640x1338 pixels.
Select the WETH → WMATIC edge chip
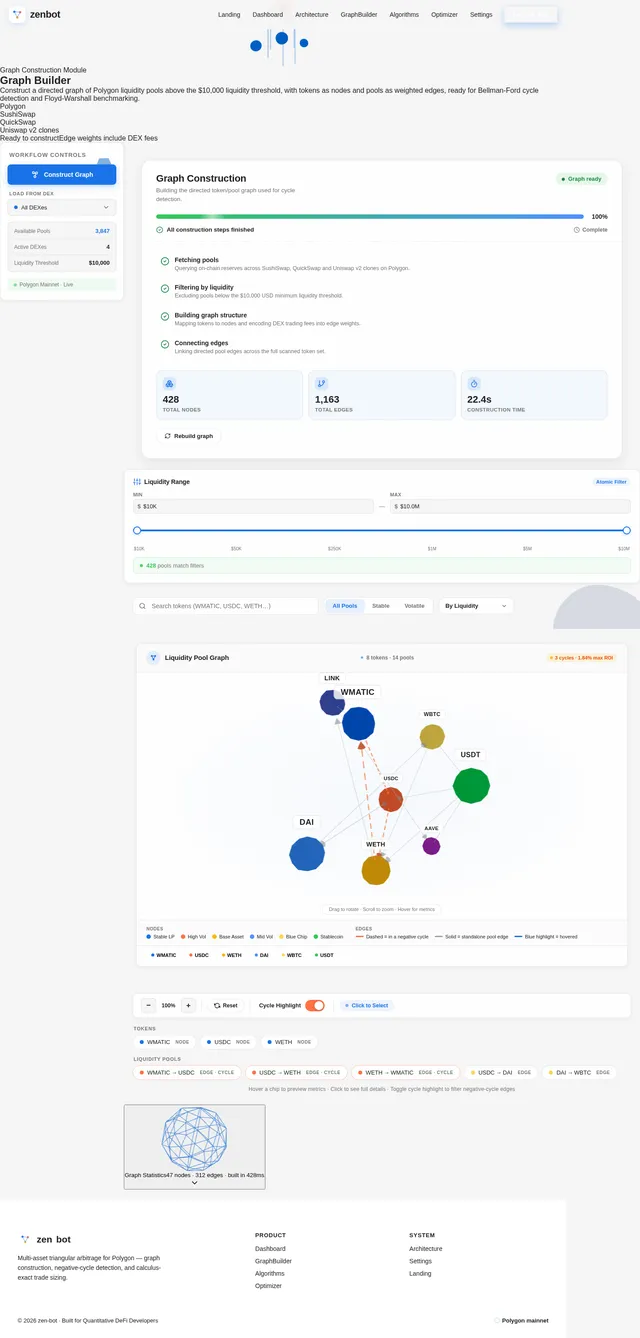[405, 1072]
